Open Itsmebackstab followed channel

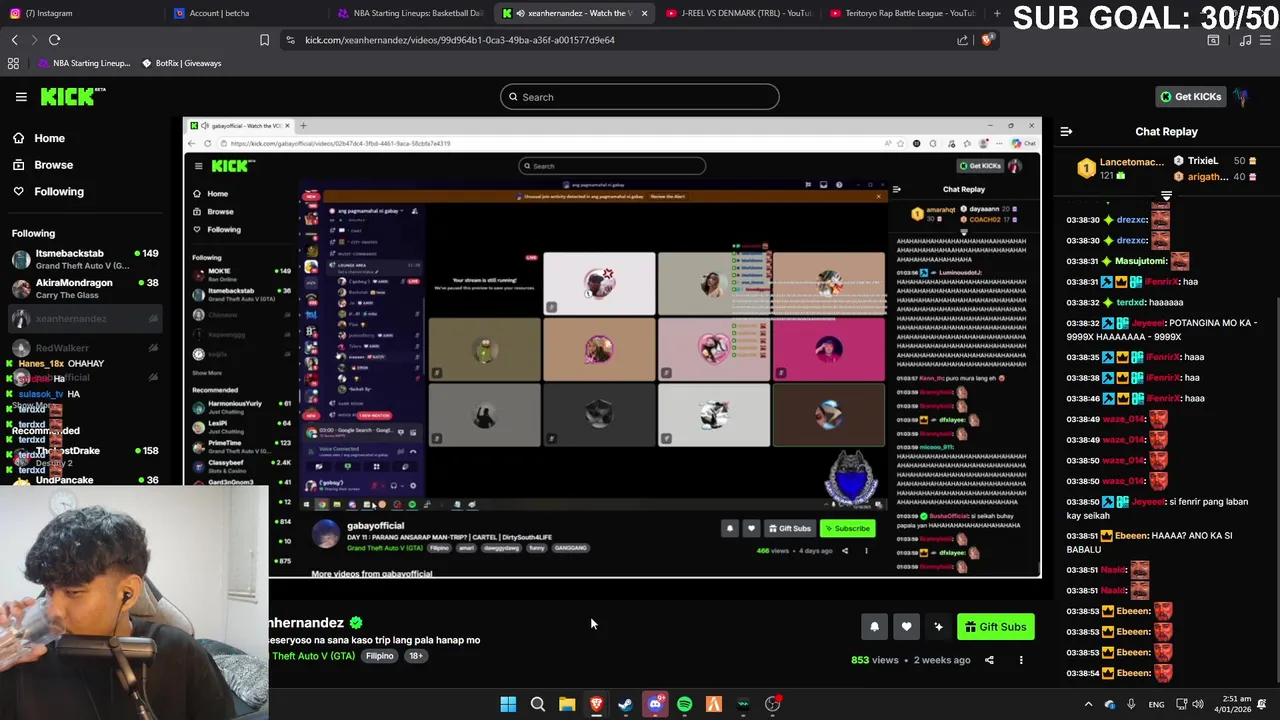(85, 259)
